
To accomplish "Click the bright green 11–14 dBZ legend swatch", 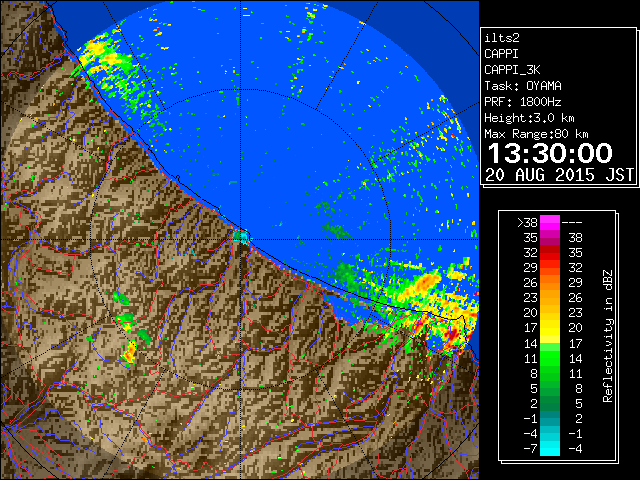I will point(550,358).
